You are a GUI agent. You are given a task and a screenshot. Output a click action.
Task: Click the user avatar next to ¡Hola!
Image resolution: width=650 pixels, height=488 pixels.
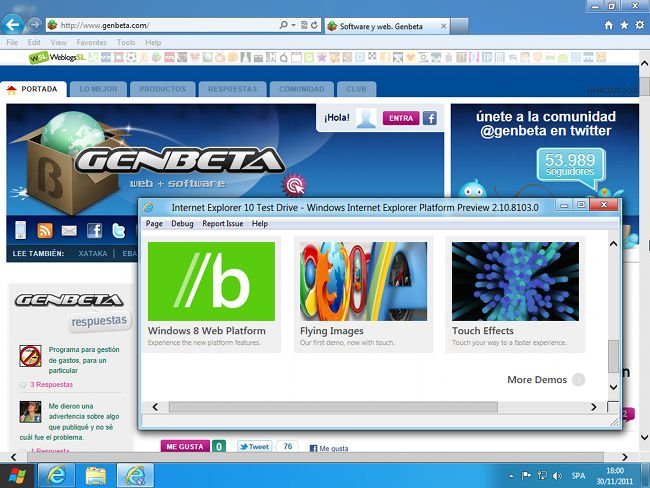click(366, 118)
